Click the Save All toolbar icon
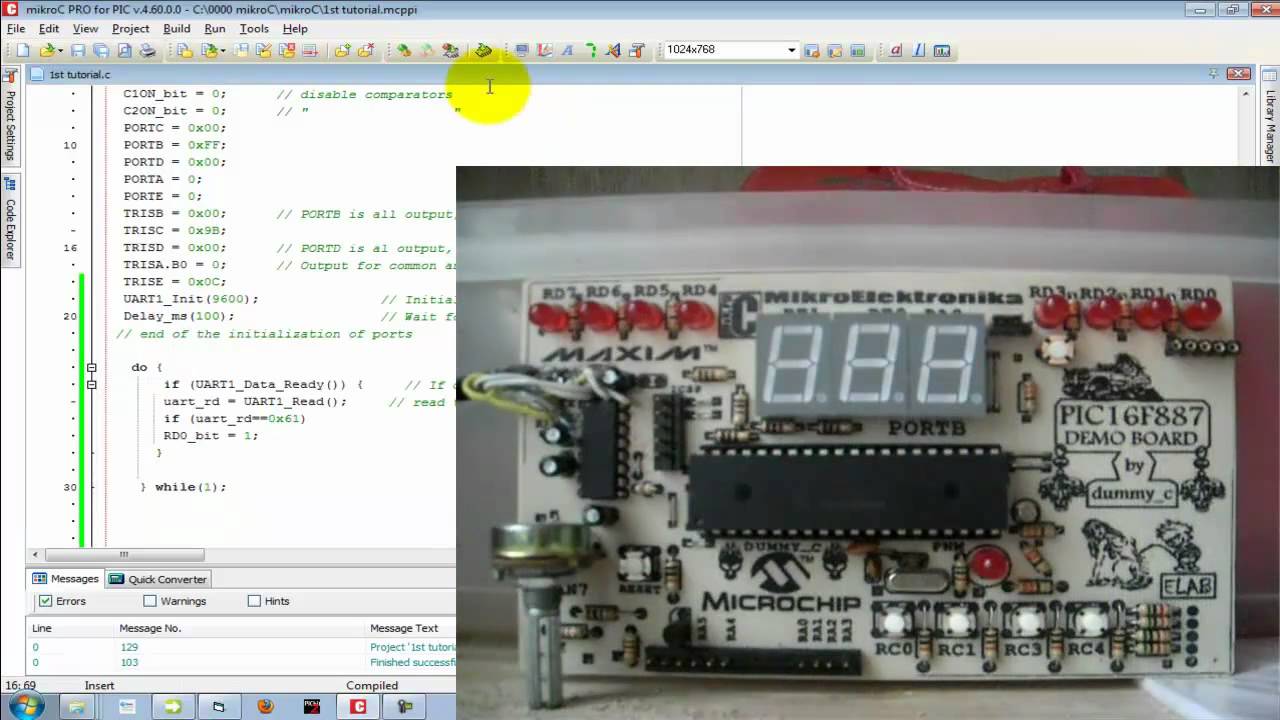Screen dimensions: 1280x720 [101, 50]
